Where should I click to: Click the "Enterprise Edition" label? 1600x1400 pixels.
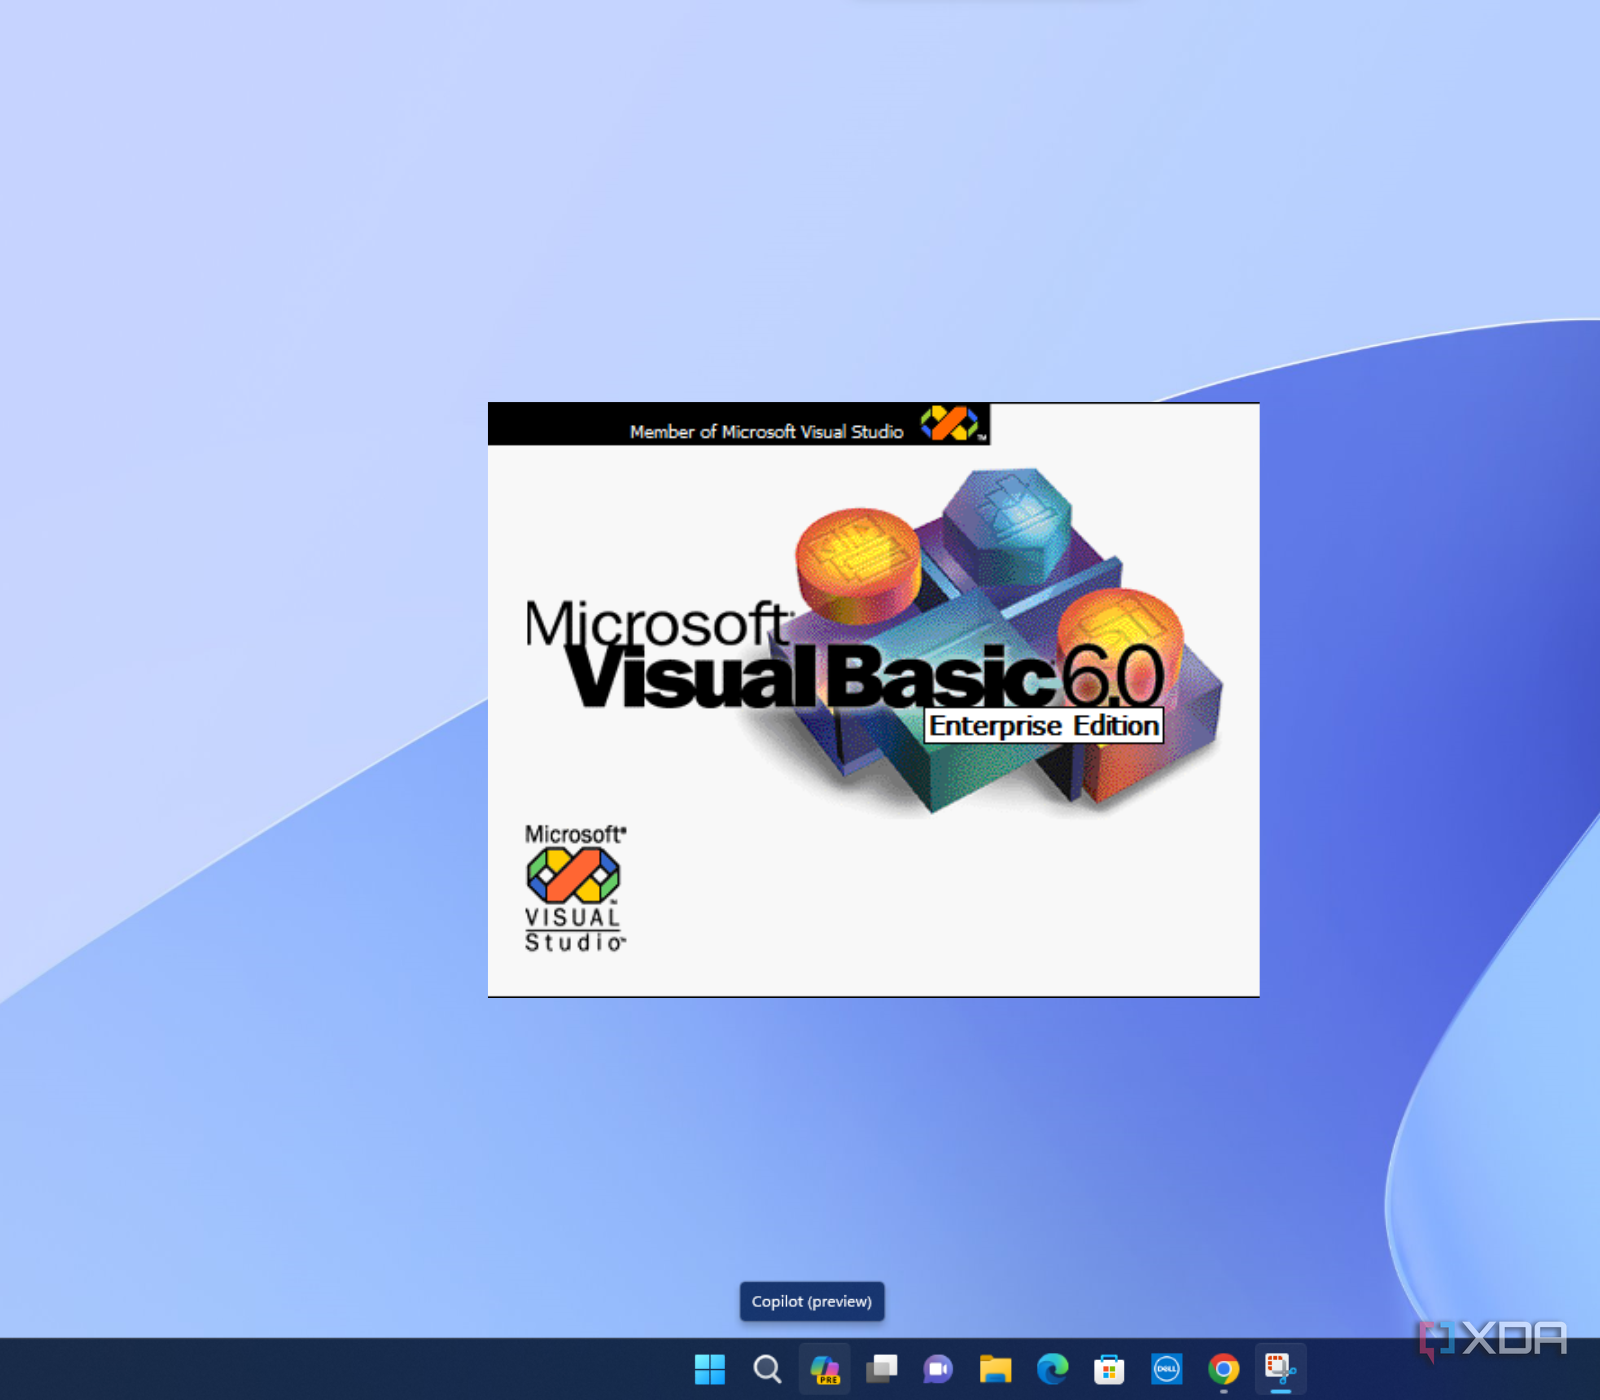point(1044,726)
